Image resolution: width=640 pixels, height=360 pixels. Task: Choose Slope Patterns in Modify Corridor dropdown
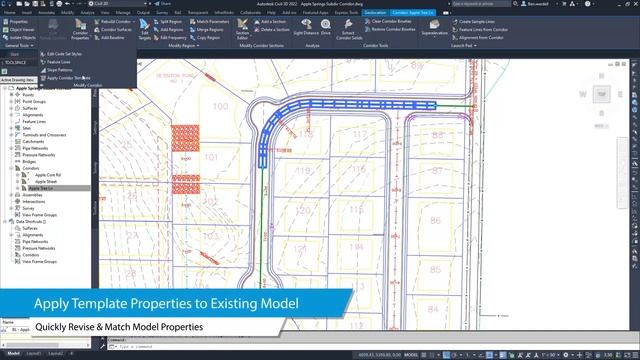pos(56,70)
